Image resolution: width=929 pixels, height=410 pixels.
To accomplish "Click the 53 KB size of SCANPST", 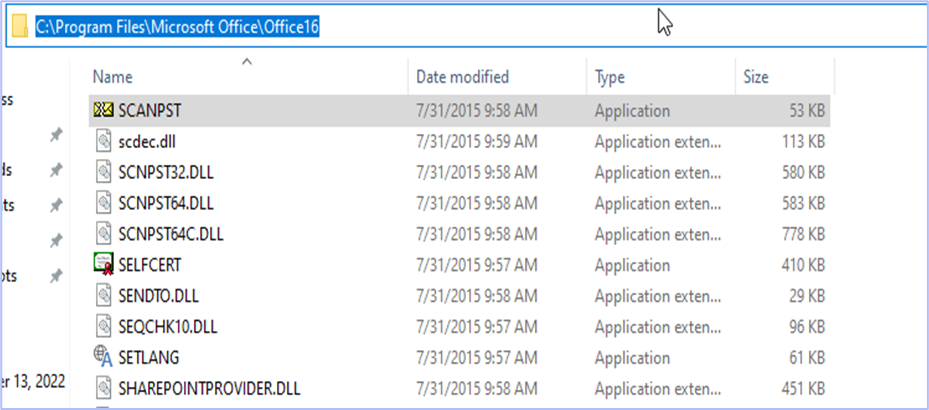I will (803, 111).
